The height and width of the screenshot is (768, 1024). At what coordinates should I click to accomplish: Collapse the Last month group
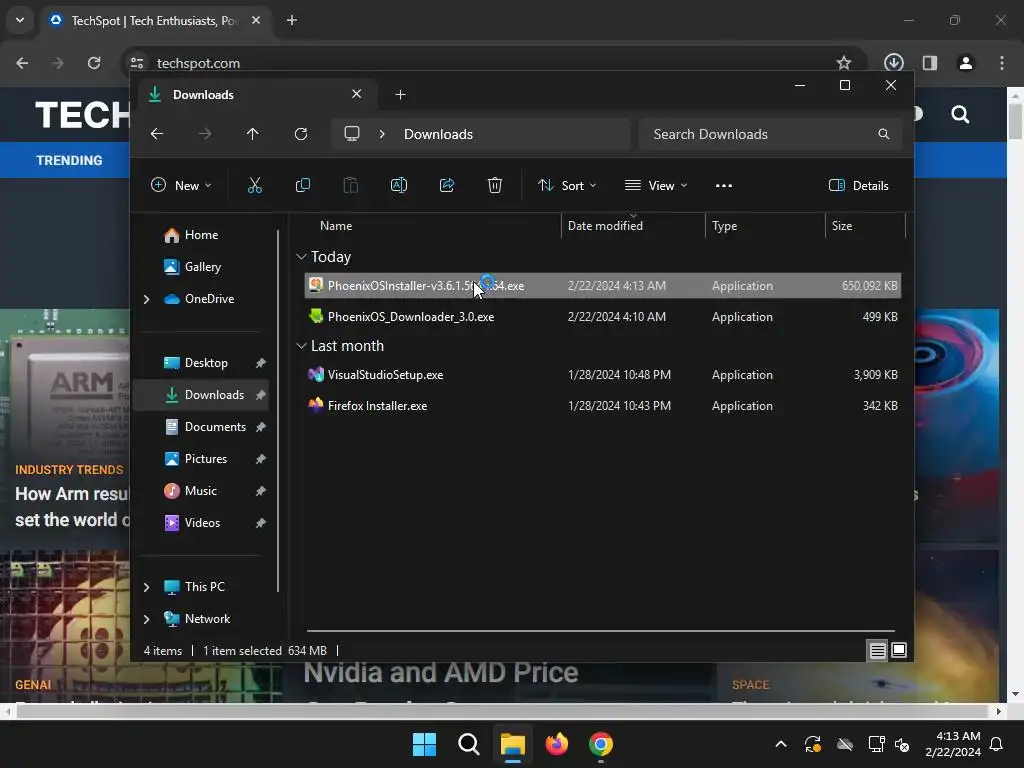301,345
